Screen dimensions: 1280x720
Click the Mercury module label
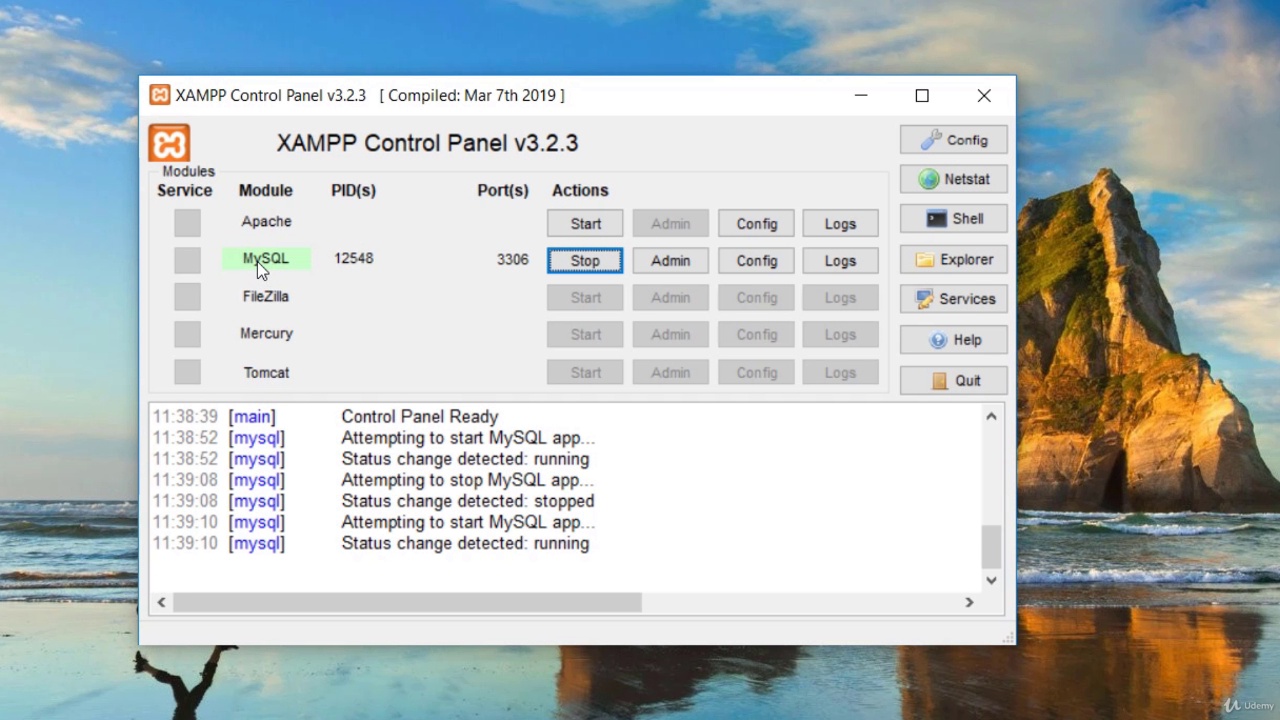[x=266, y=333]
